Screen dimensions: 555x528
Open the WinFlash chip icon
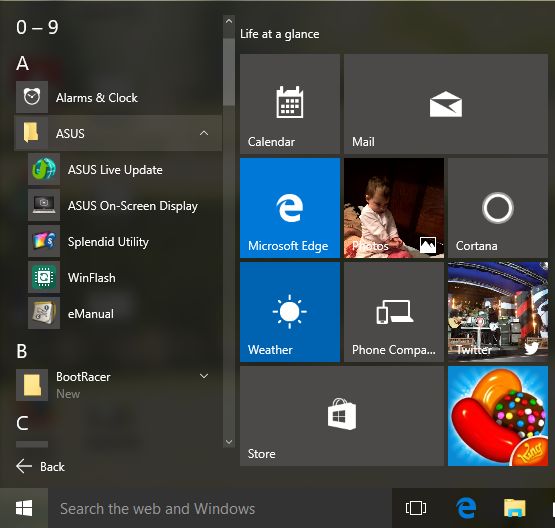[x=44, y=277]
